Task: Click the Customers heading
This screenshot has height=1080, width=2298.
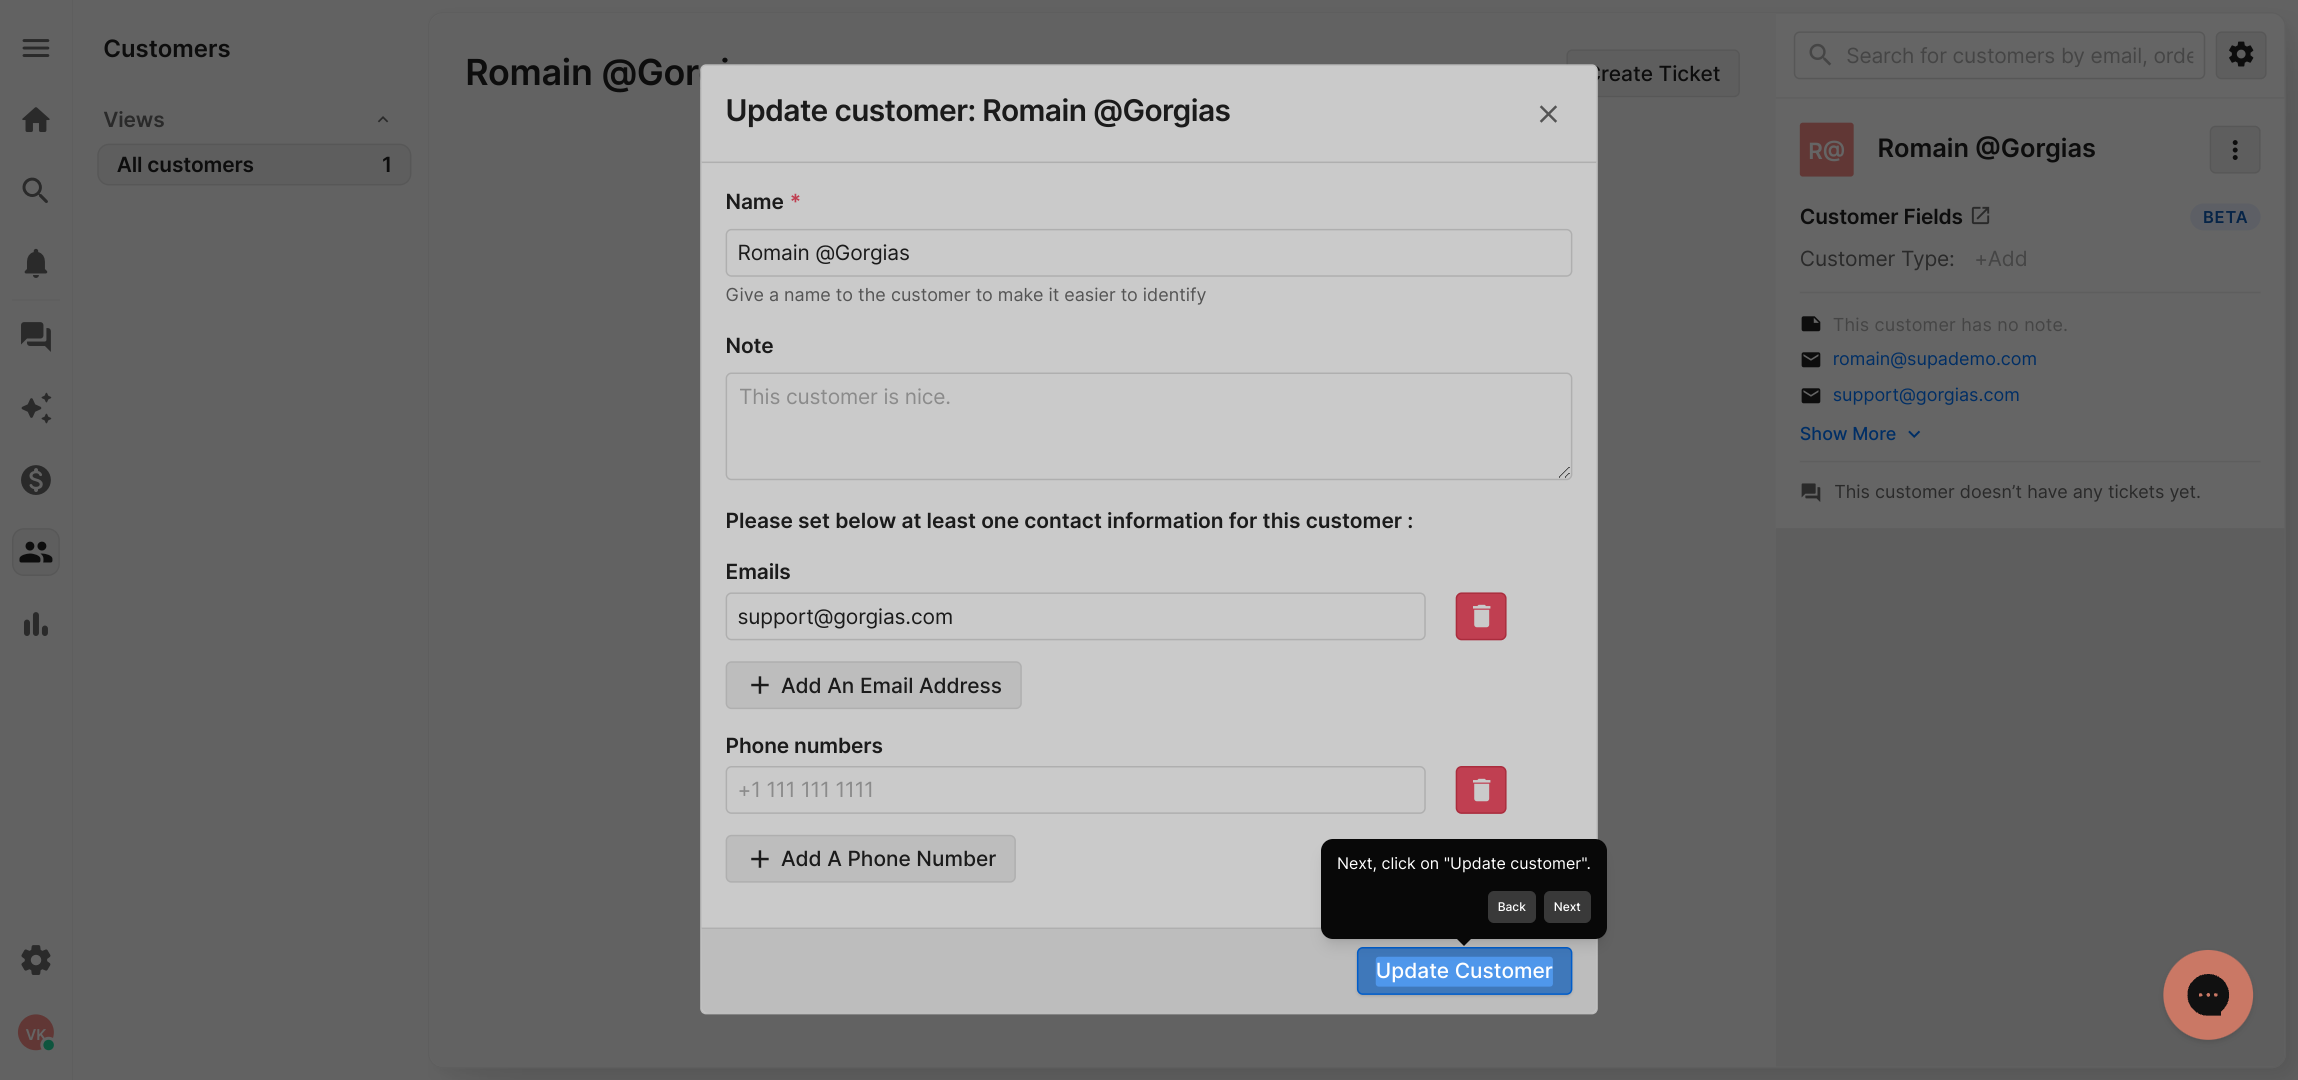Action: point(167,49)
